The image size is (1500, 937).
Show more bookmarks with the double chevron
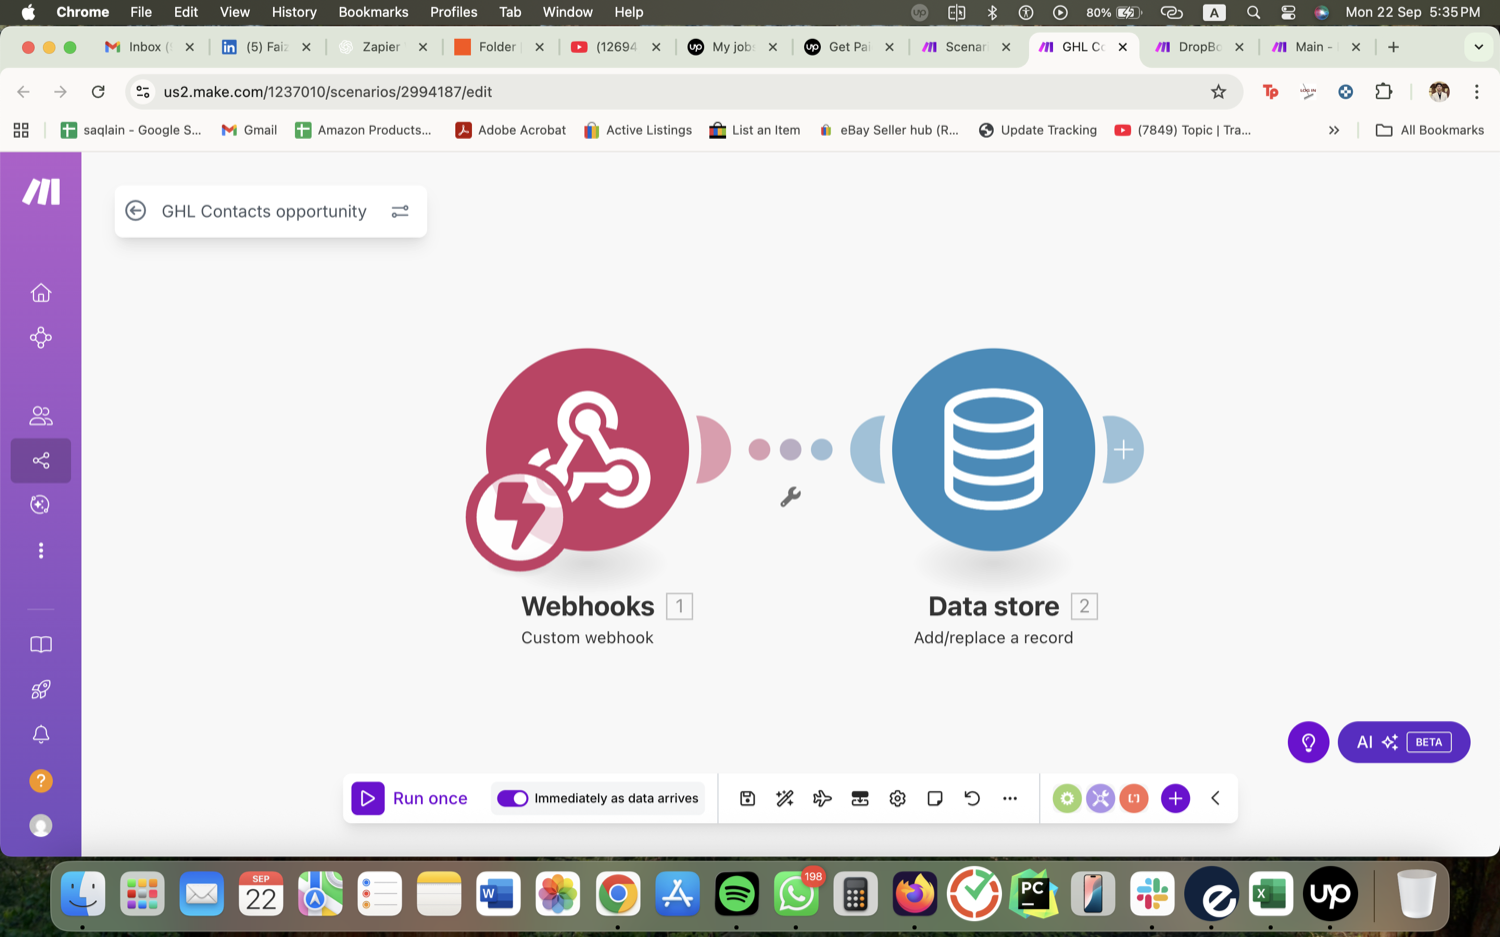click(x=1333, y=130)
